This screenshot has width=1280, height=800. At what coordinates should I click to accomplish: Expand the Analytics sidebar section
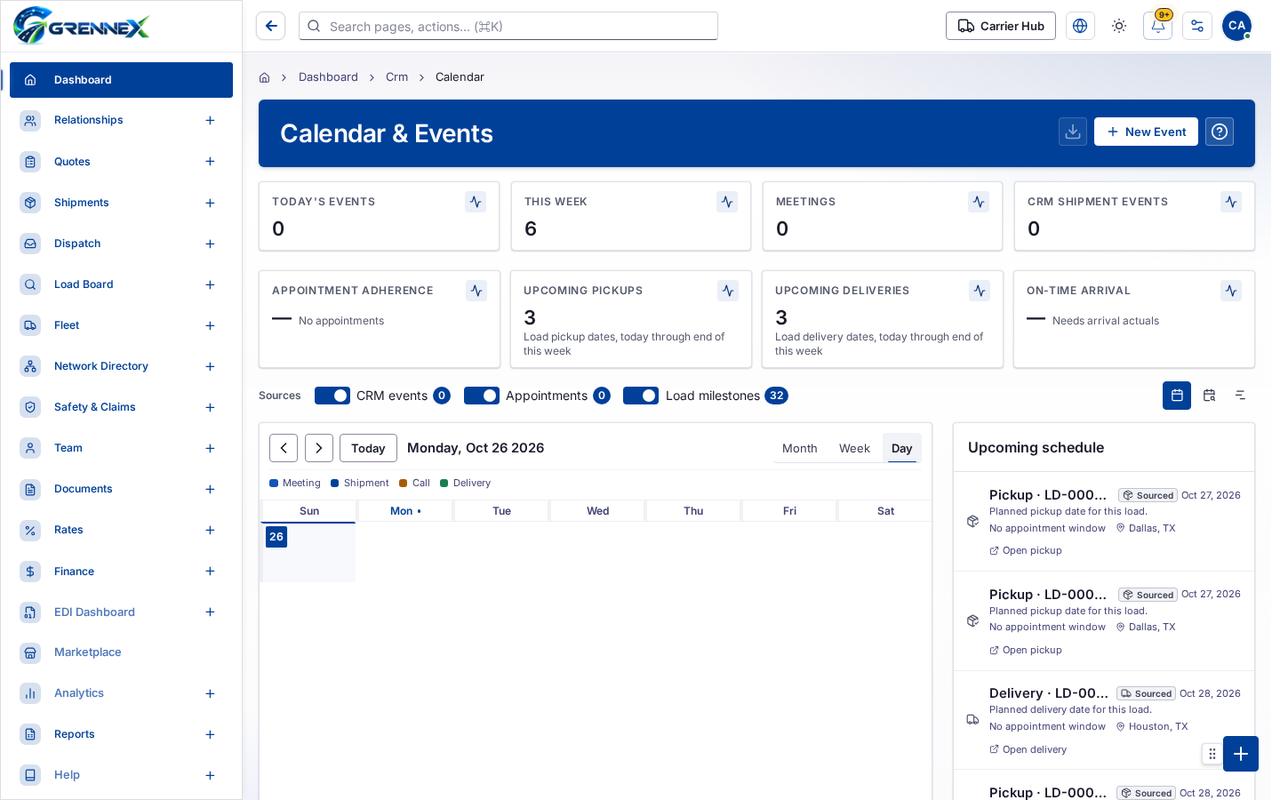pyautogui.click(x=210, y=694)
